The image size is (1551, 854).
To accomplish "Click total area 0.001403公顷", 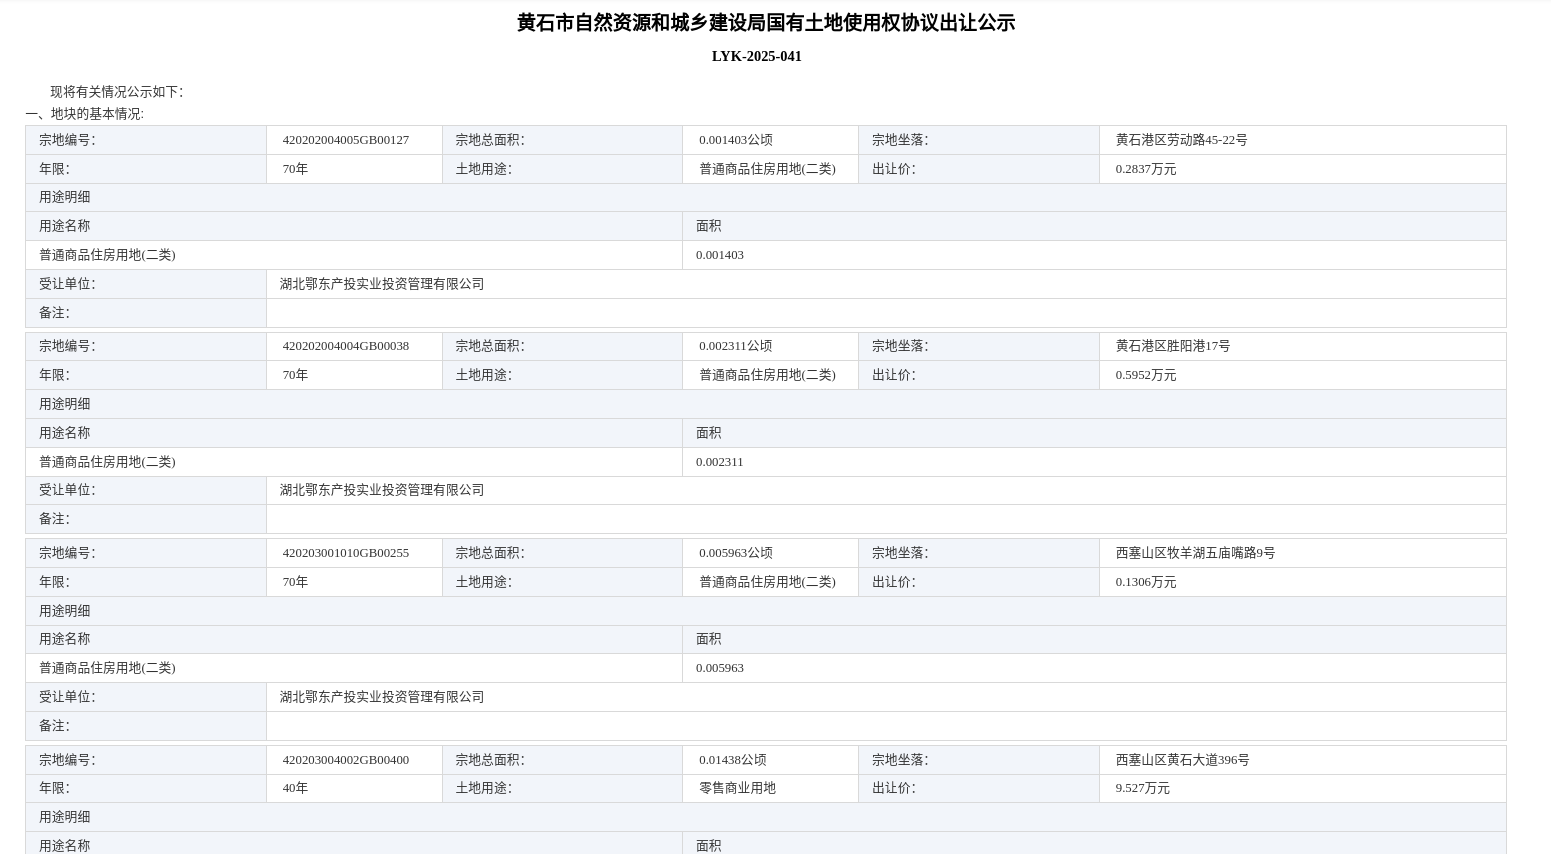I will tap(735, 140).
